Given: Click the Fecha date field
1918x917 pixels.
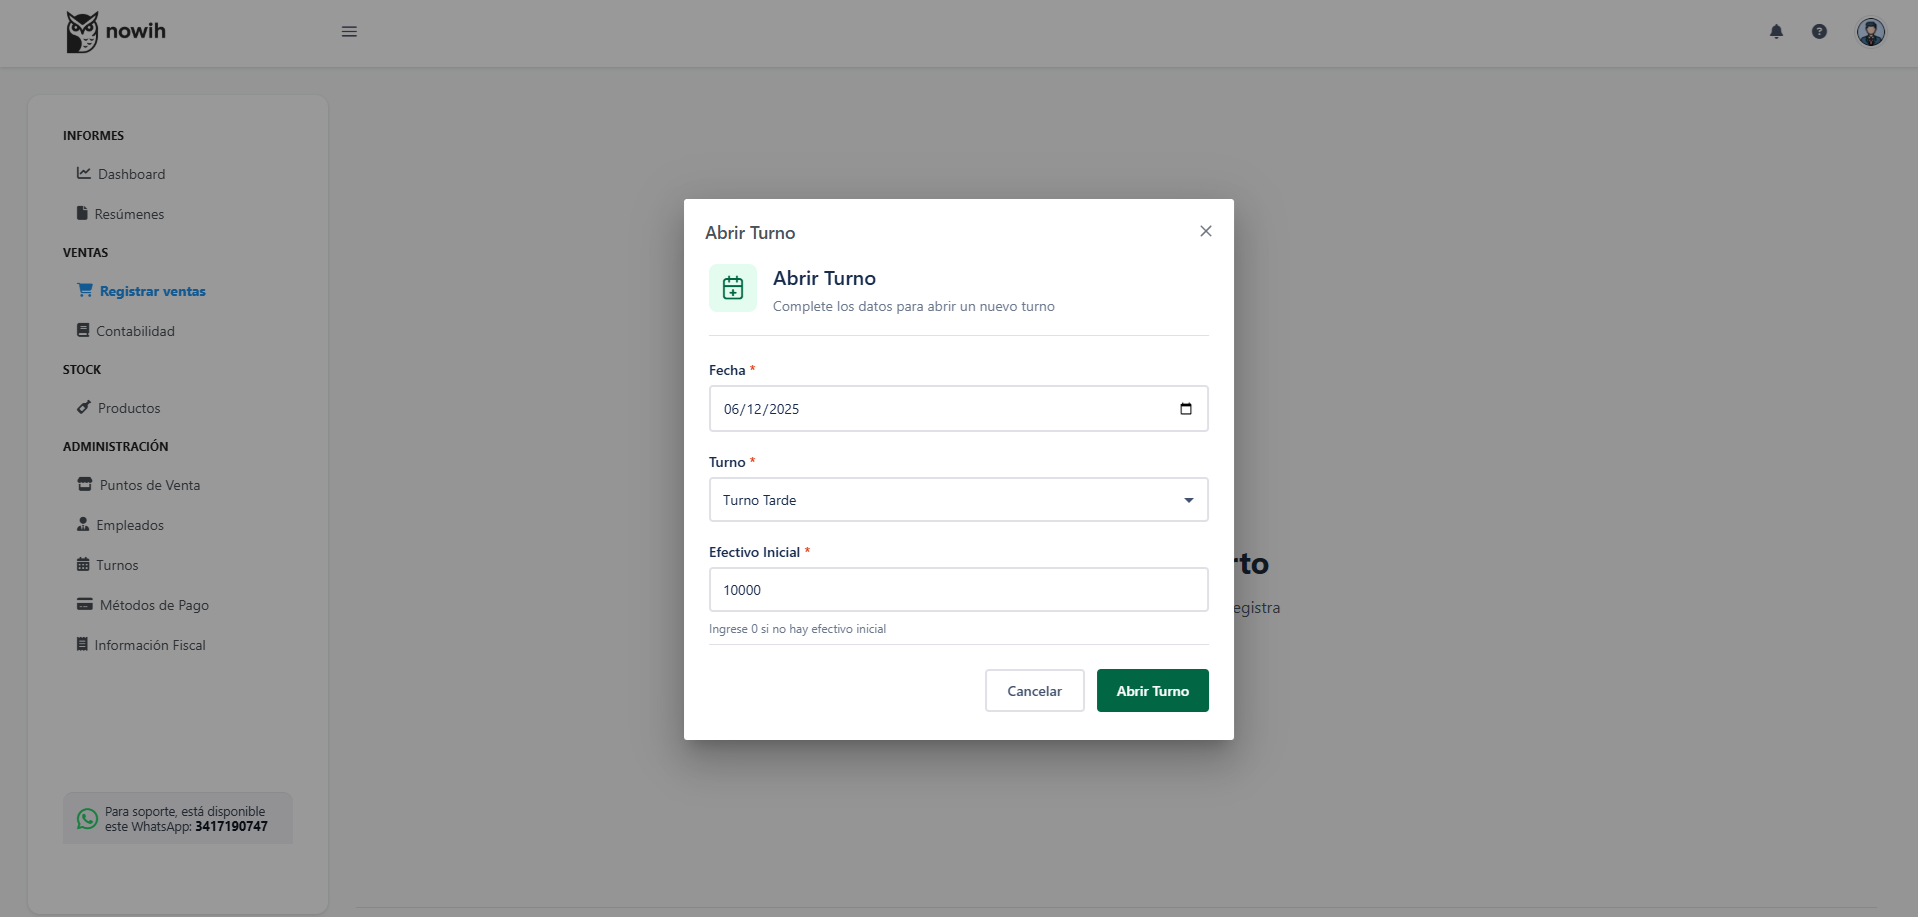Looking at the screenshot, I should point(940,409).
